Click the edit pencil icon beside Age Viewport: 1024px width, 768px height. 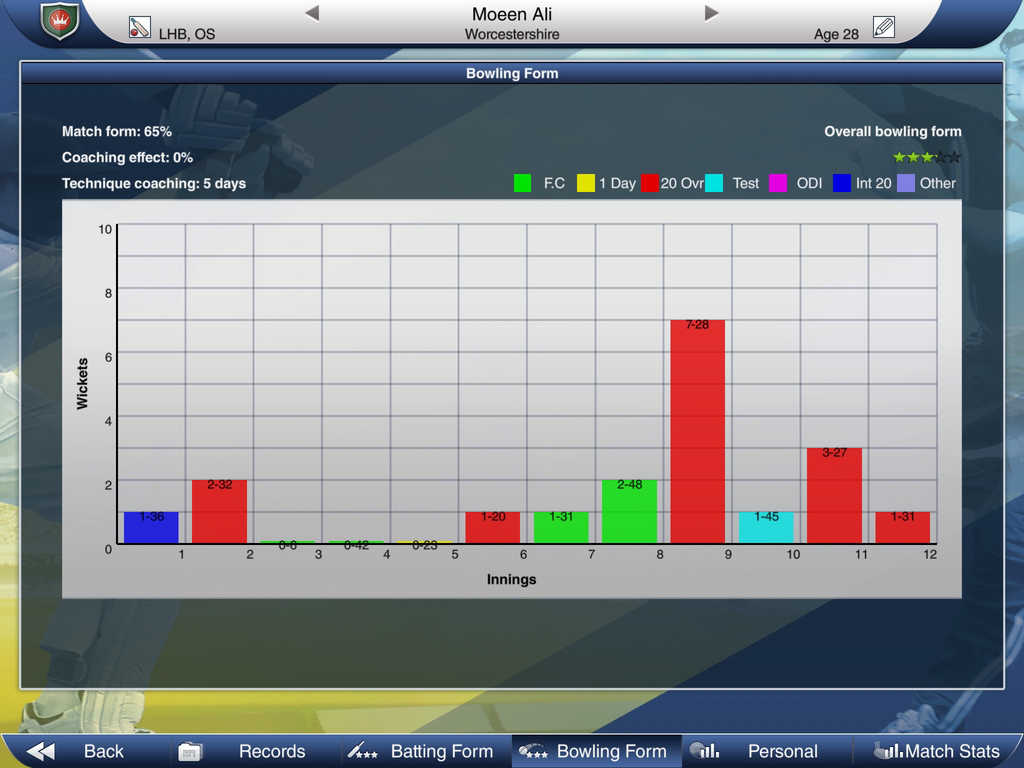[x=883, y=27]
